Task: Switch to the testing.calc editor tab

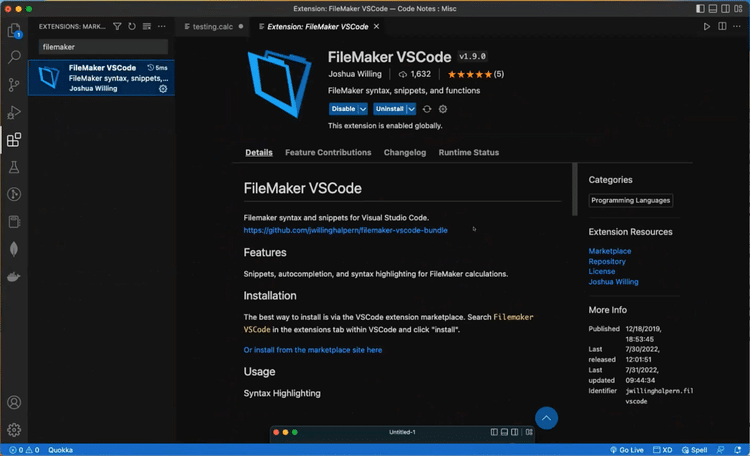Action: tap(213, 26)
